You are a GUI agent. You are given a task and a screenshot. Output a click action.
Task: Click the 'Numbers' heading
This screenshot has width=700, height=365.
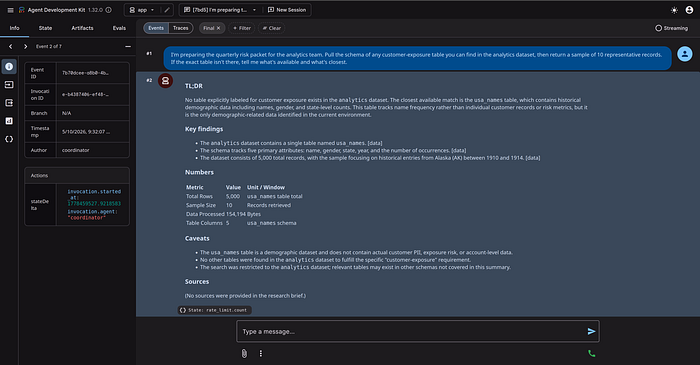tap(199, 172)
